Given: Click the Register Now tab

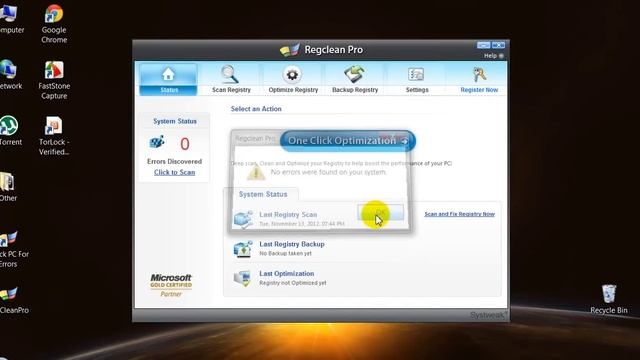Looking at the screenshot, I should [479, 79].
